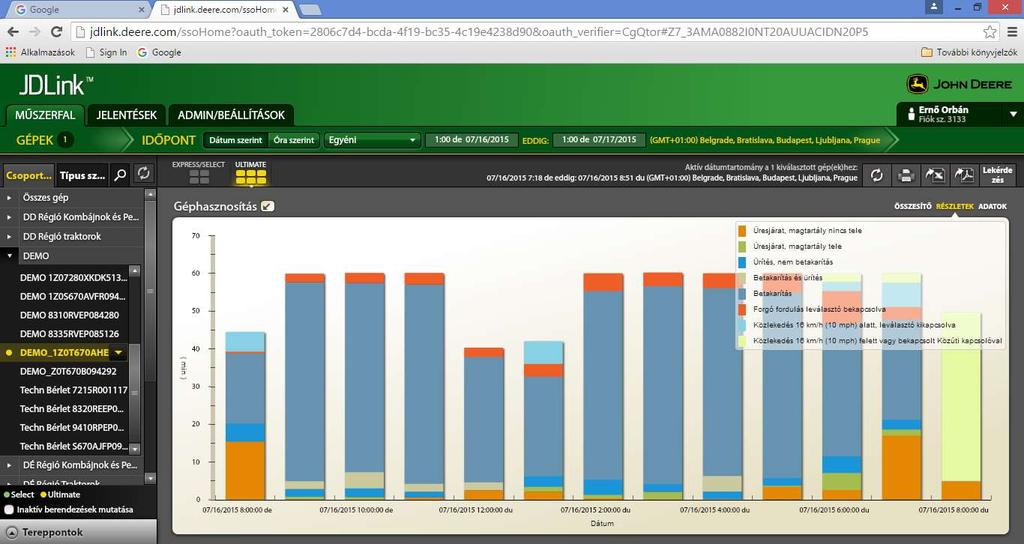Open the DEMO_1Z0T670AHE machine dropdown arrow

pos(118,353)
